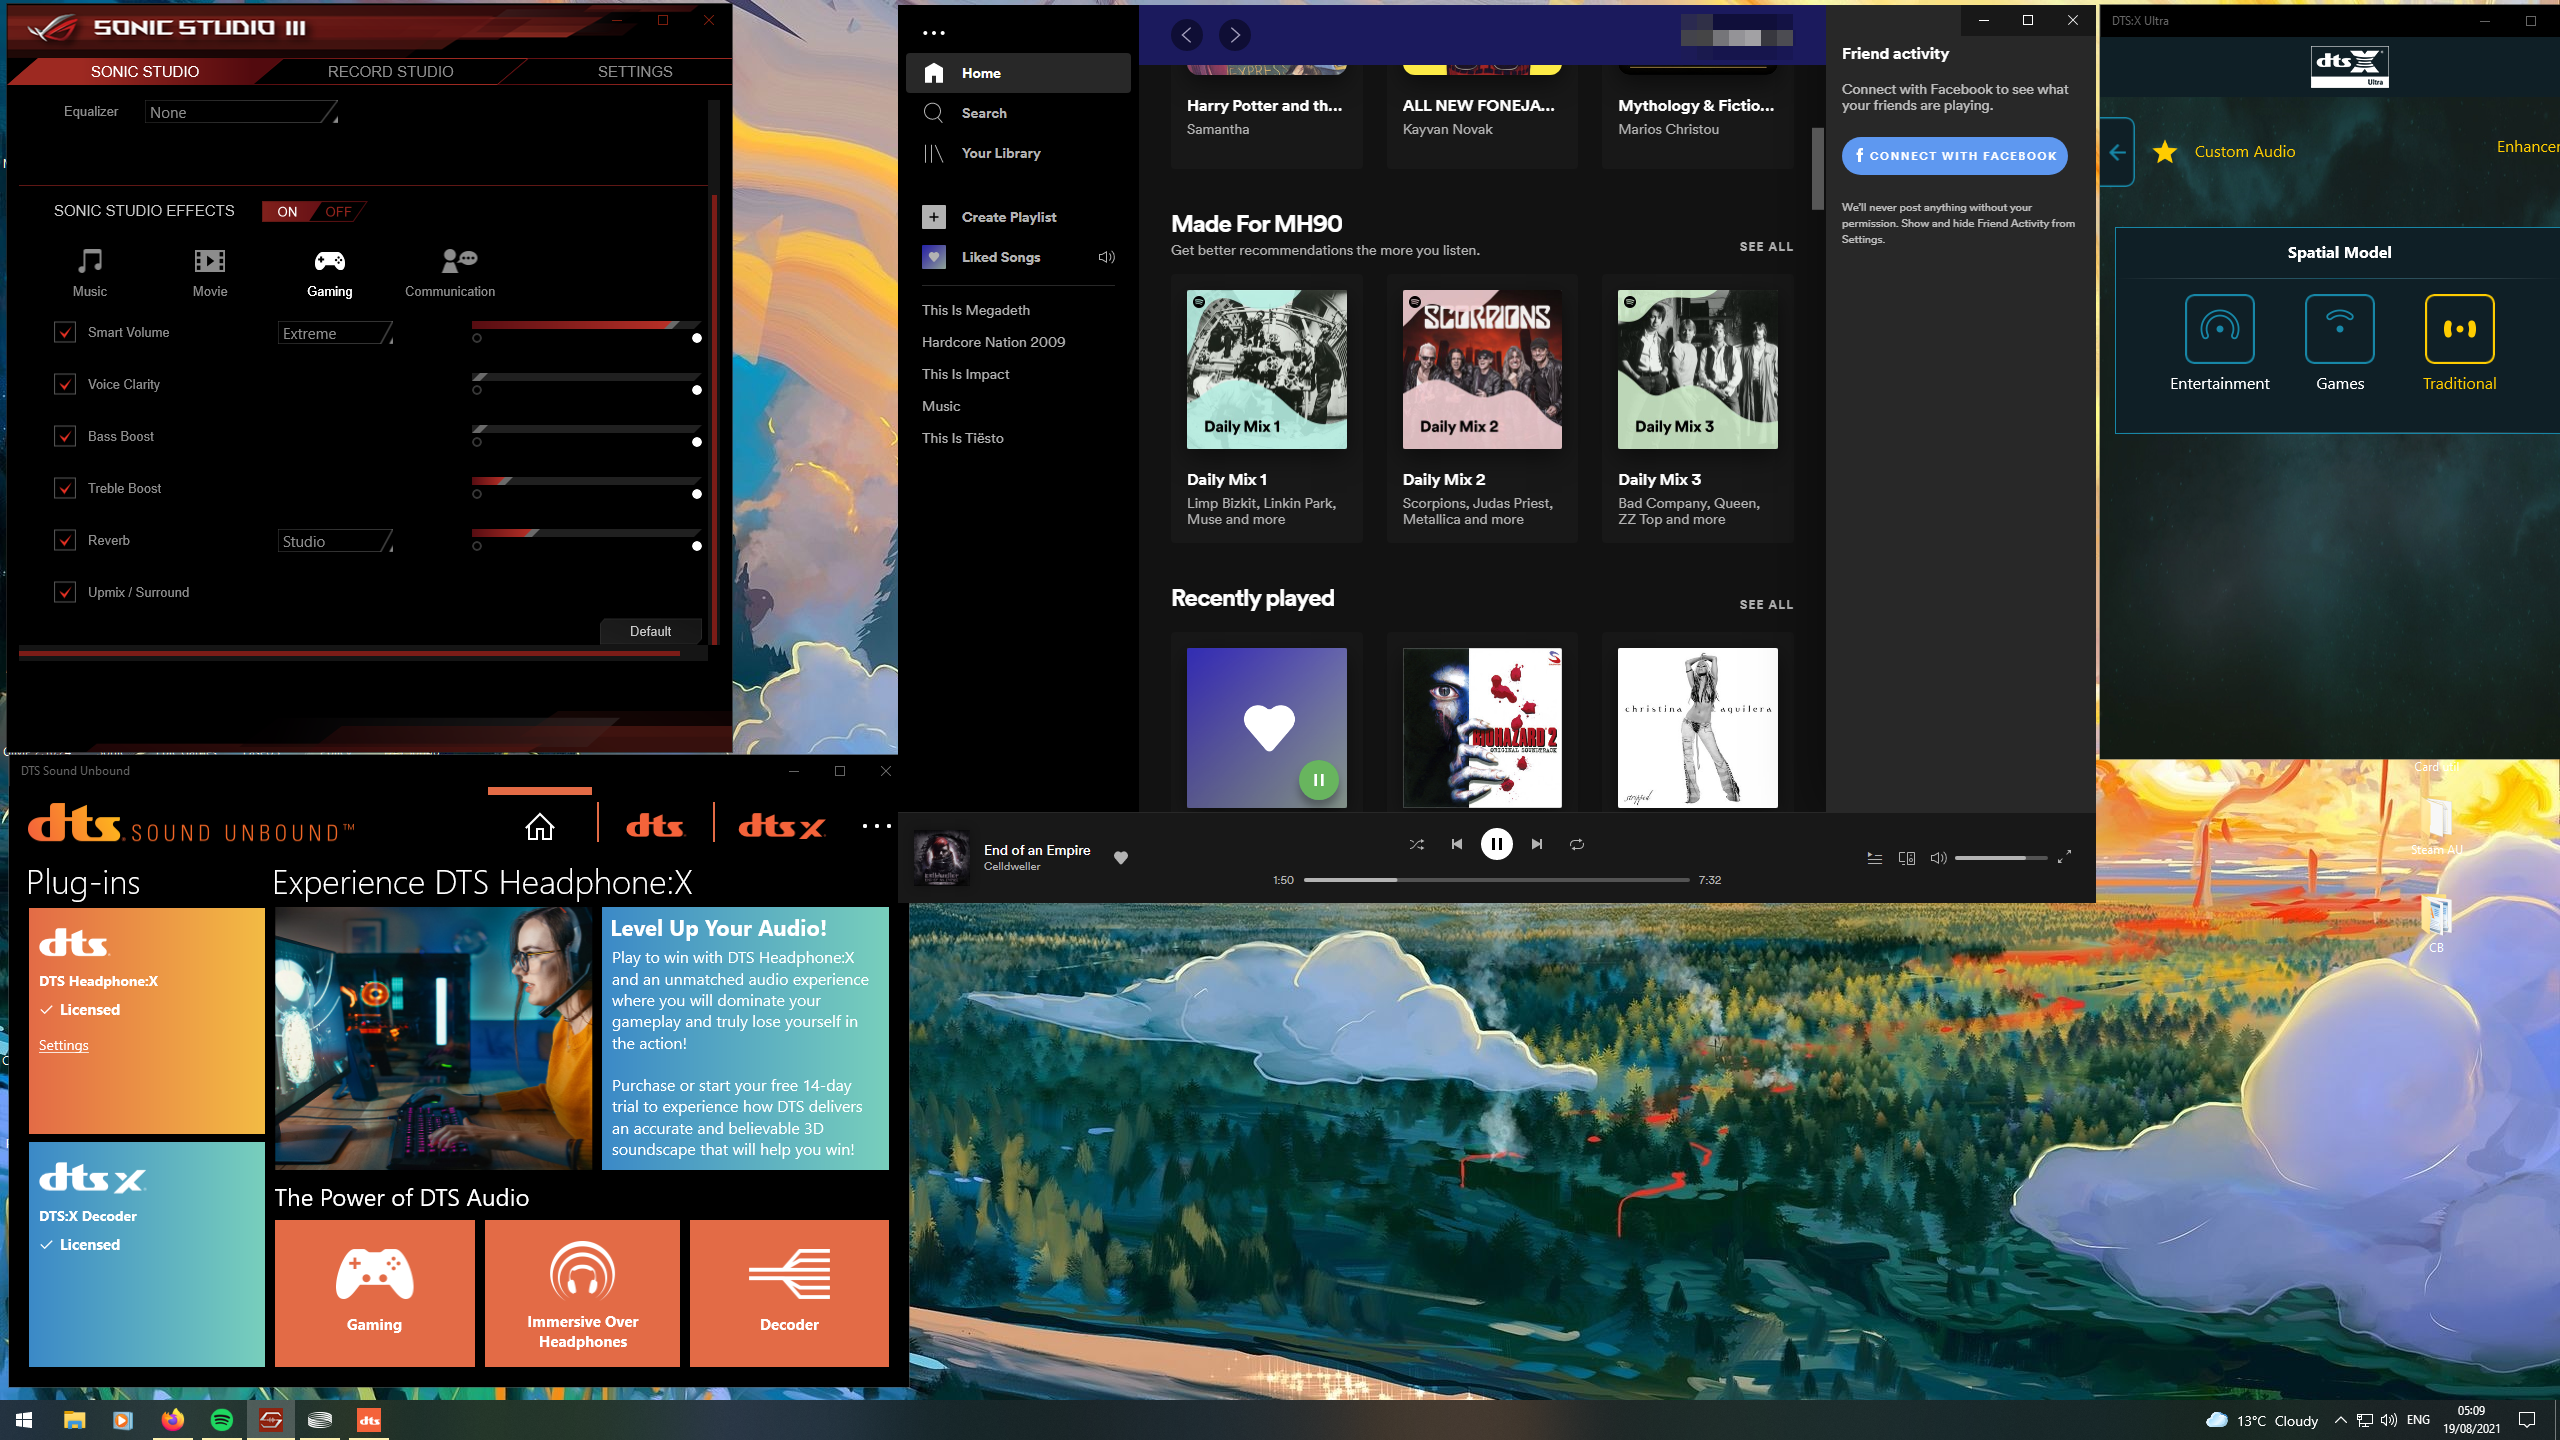Open Spotify from the Windows taskbar
Image resolution: width=2560 pixels, height=1440 pixels.
pos(222,1420)
